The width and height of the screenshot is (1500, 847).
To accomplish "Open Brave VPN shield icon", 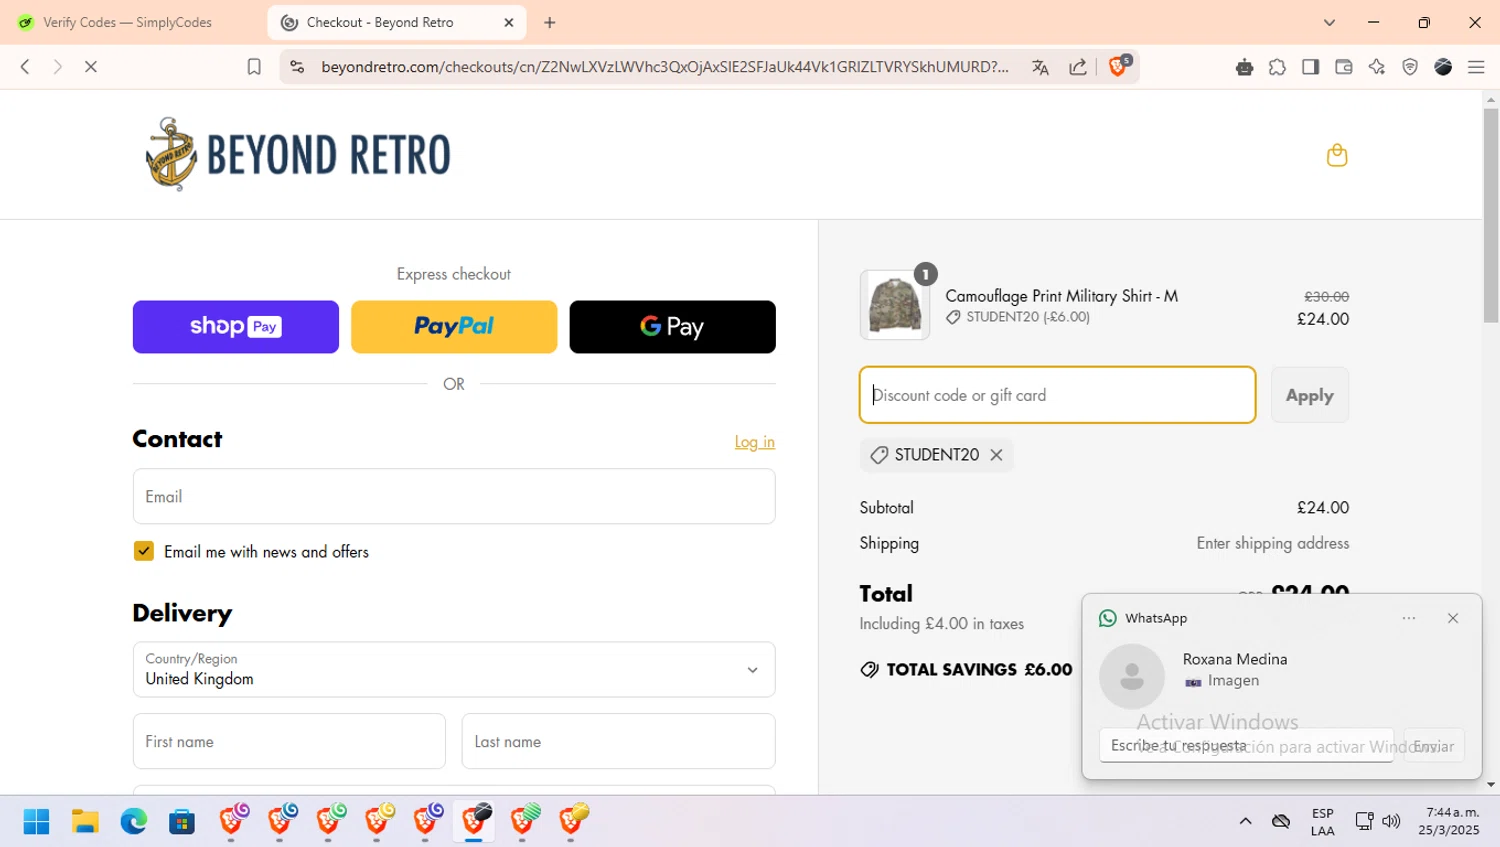I will 1410,67.
